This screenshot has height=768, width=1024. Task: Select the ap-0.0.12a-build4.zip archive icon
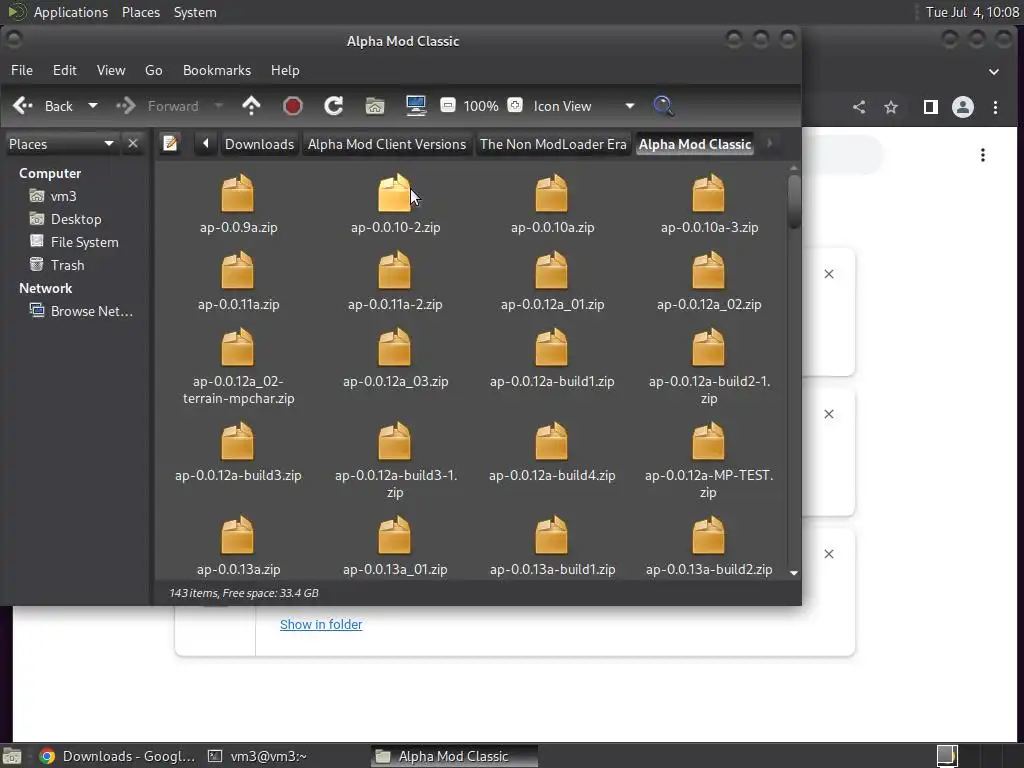pyautogui.click(x=552, y=441)
